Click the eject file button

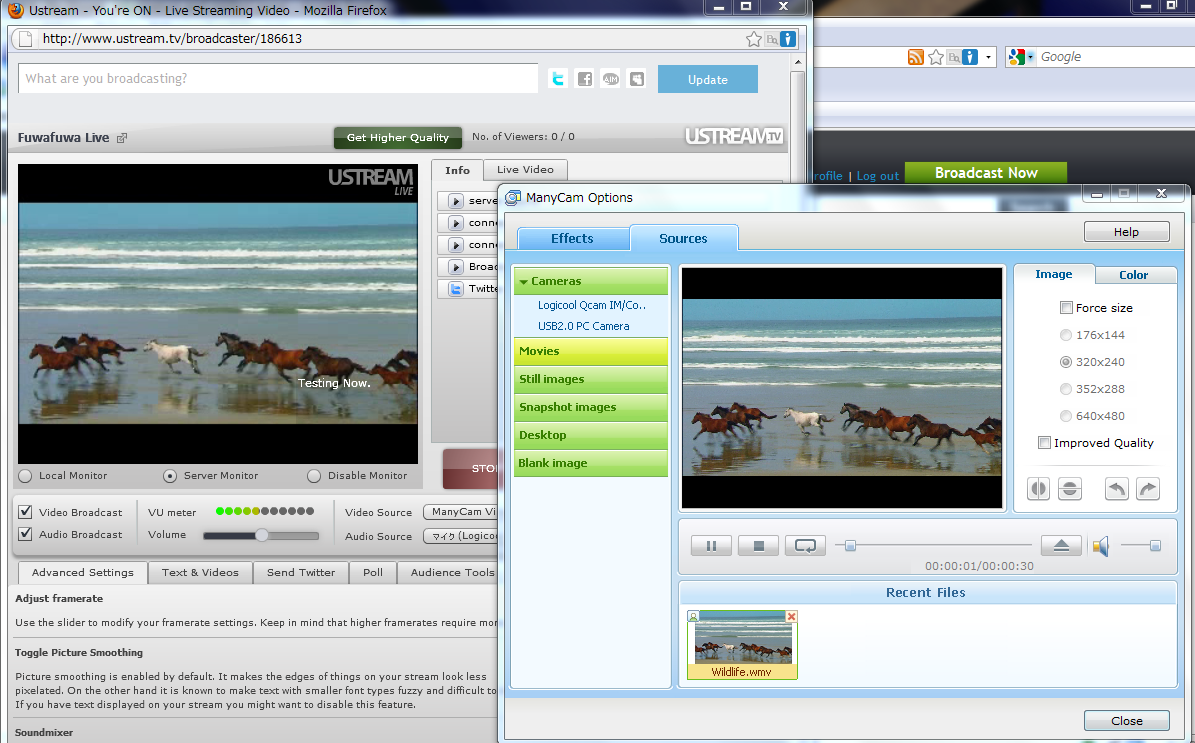point(1061,546)
